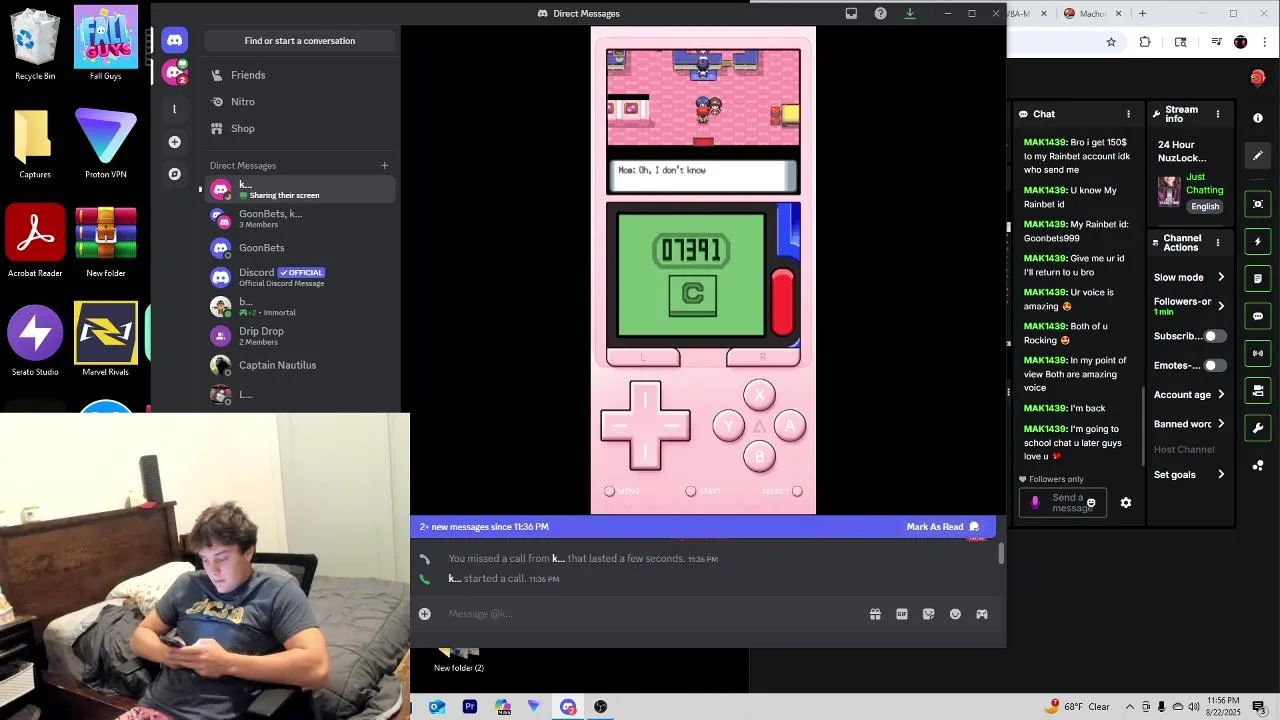Open chat settings gear in Twitch chat
Screen dimensions: 1280x720
click(x=1126, y=503)
